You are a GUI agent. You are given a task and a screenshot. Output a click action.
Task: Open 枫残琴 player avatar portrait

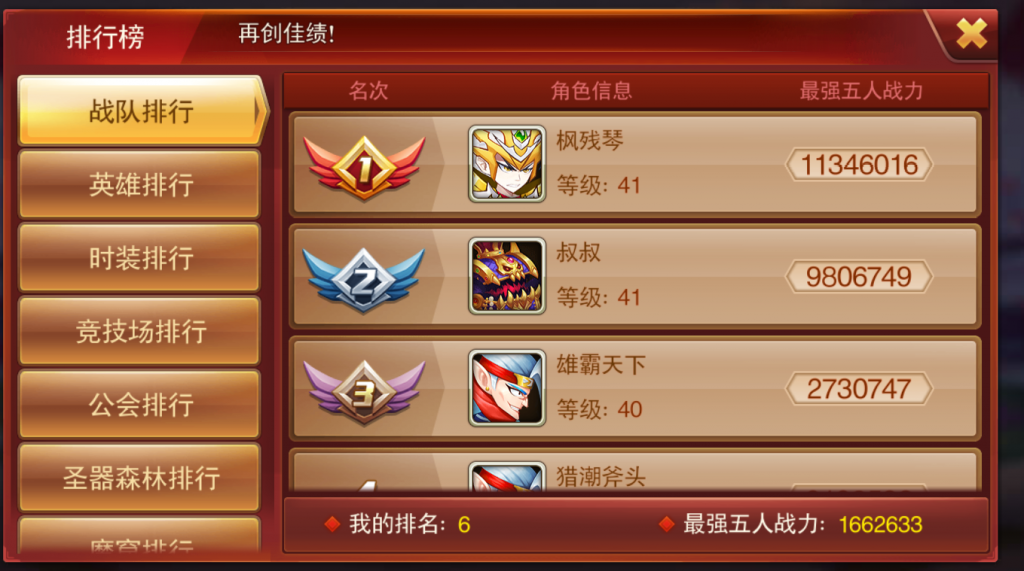pos(507,164)
